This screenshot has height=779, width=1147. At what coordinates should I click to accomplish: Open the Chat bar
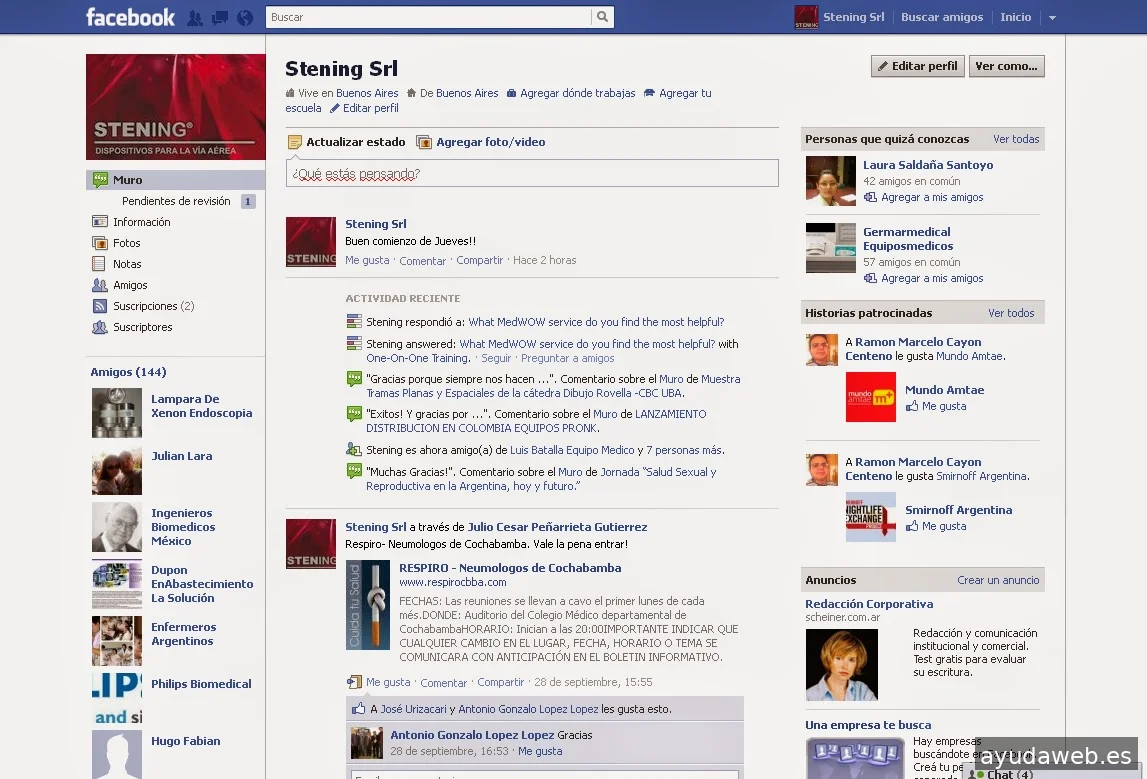[1008, 773]
